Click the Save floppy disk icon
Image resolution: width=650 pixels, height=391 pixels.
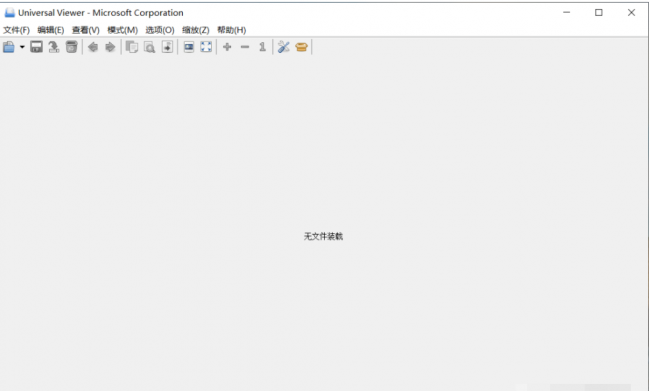pyautogui.click(x=36, y=47)
